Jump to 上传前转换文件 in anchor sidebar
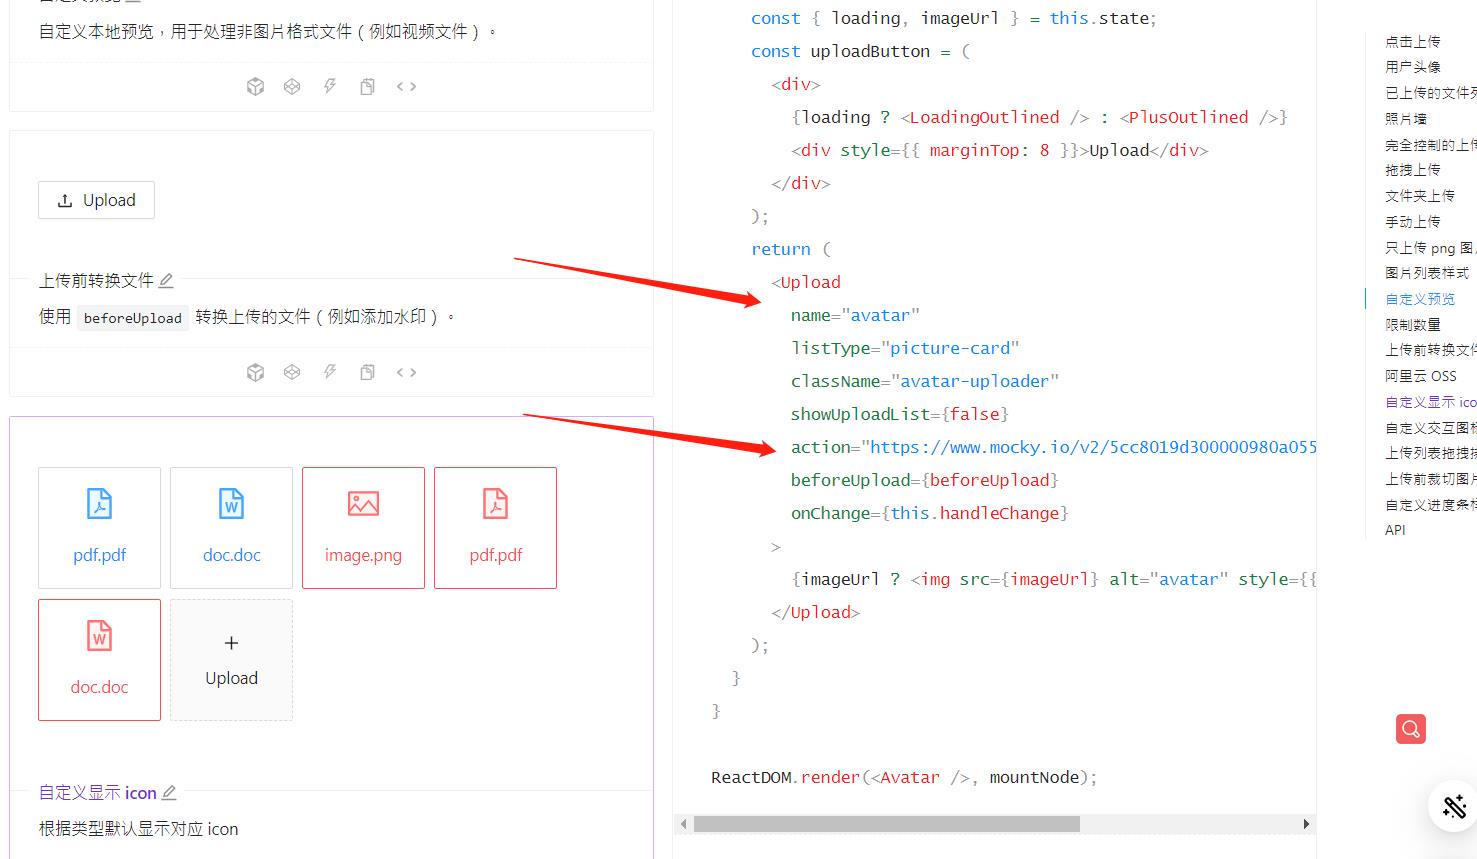This screenshot has height=859, width=1477. click(1431, 350)
